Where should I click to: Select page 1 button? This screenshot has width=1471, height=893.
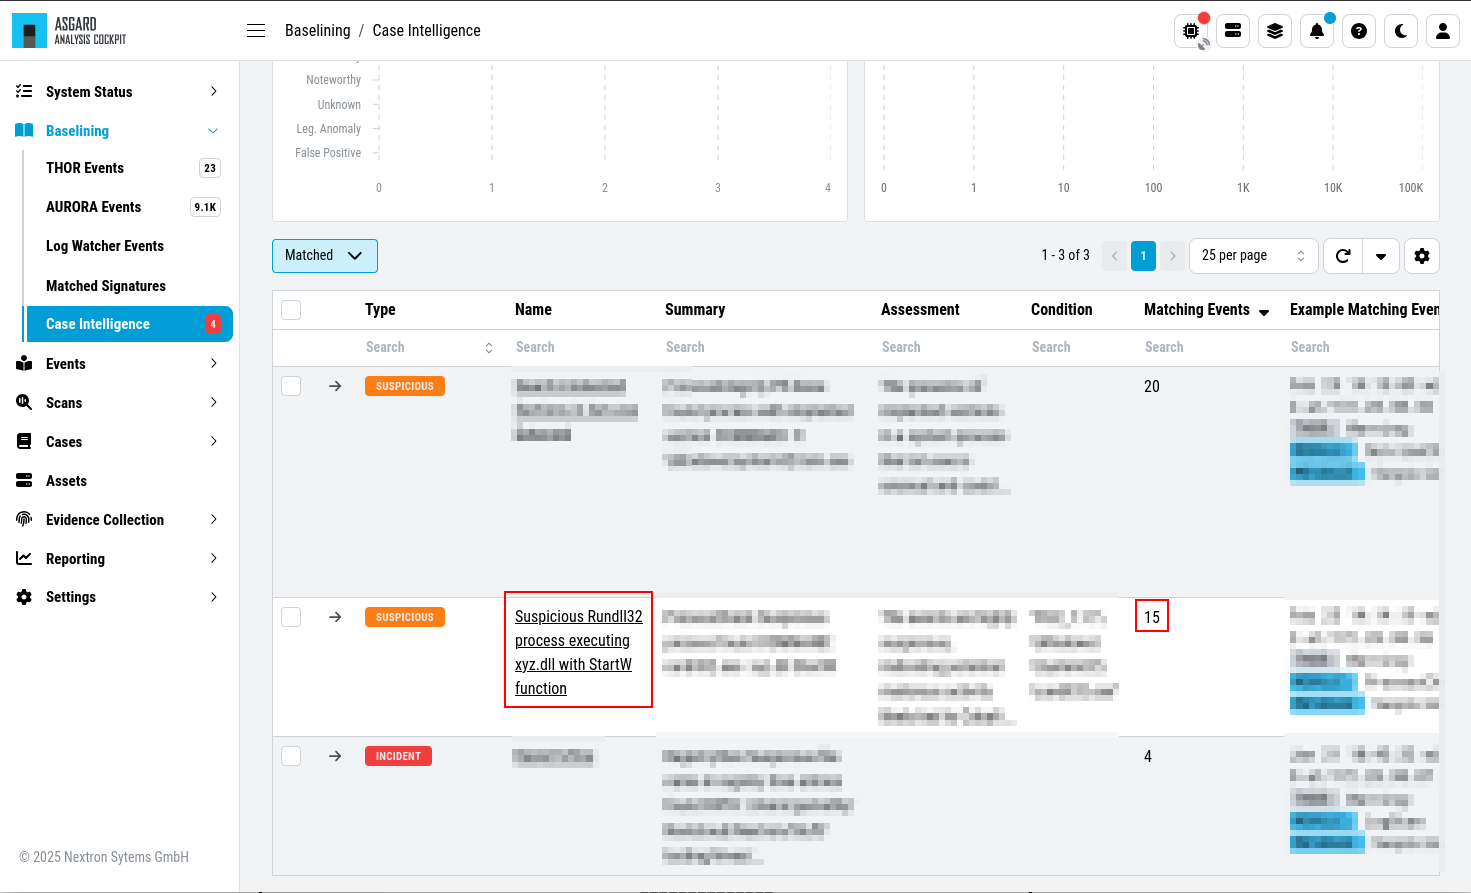point(1143,256)
